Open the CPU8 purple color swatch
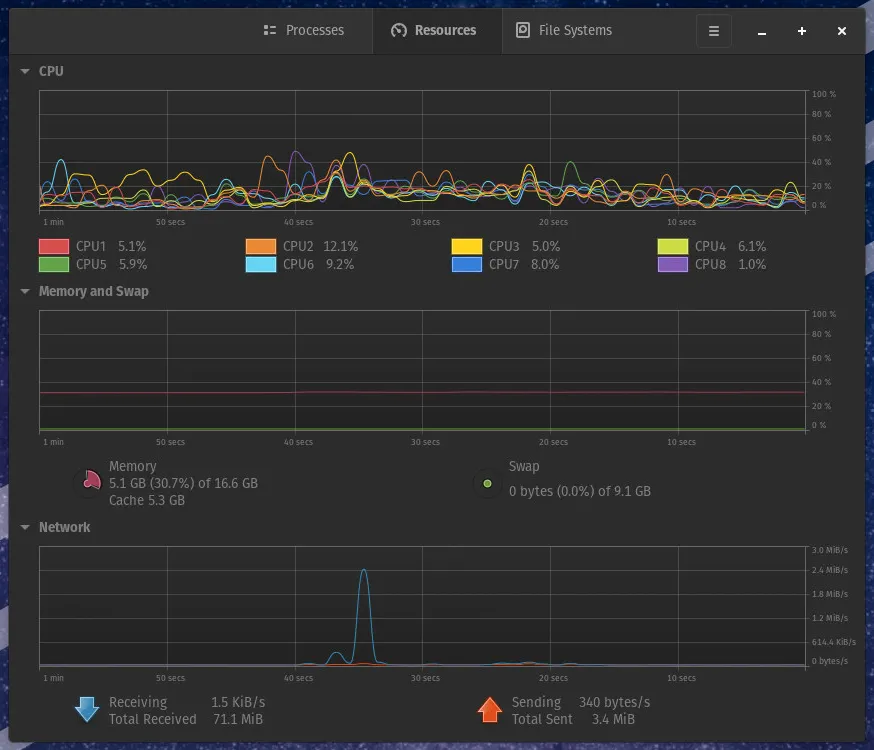Image resolution: width=874 pixels, height=750 pixels. (x=673, y=264)
